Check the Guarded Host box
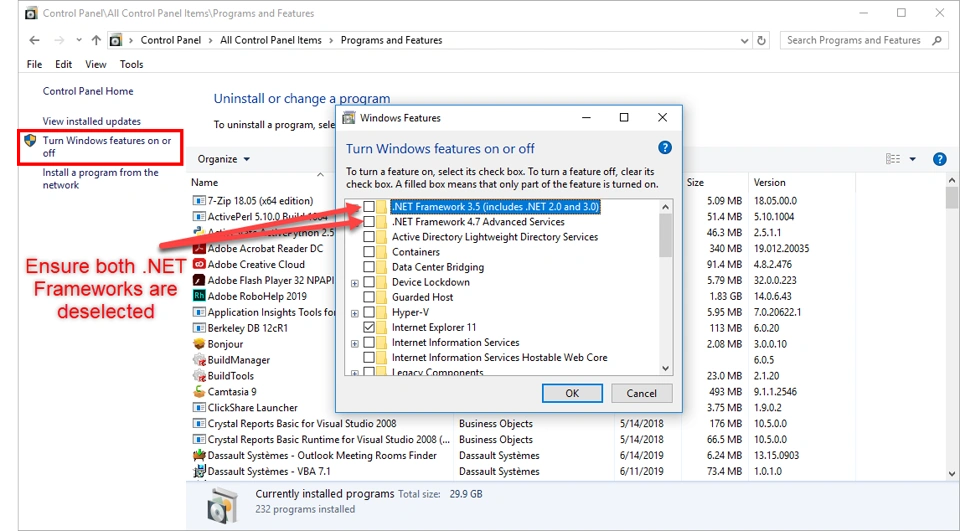Screen dimensions: 960x531 pyautogui.click(x=369, y=297)
